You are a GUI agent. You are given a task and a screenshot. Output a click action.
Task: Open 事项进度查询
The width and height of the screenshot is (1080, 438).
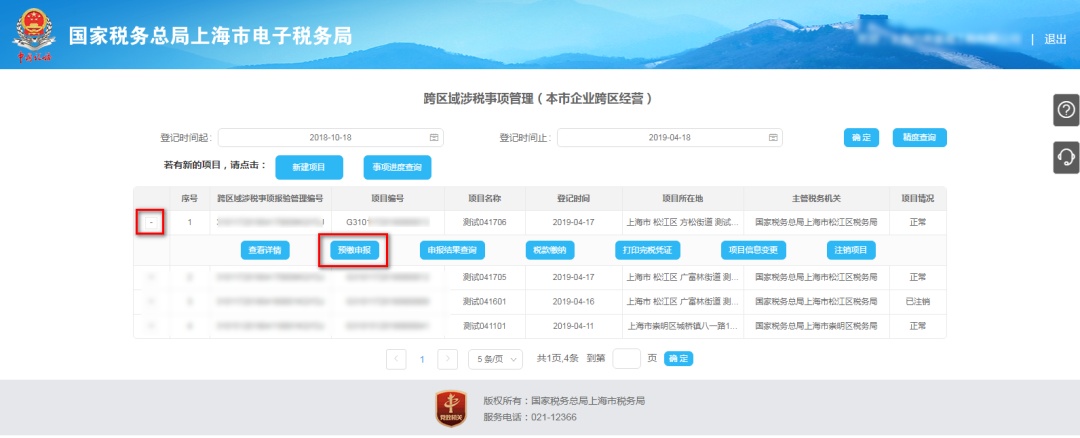coord(397,167)
